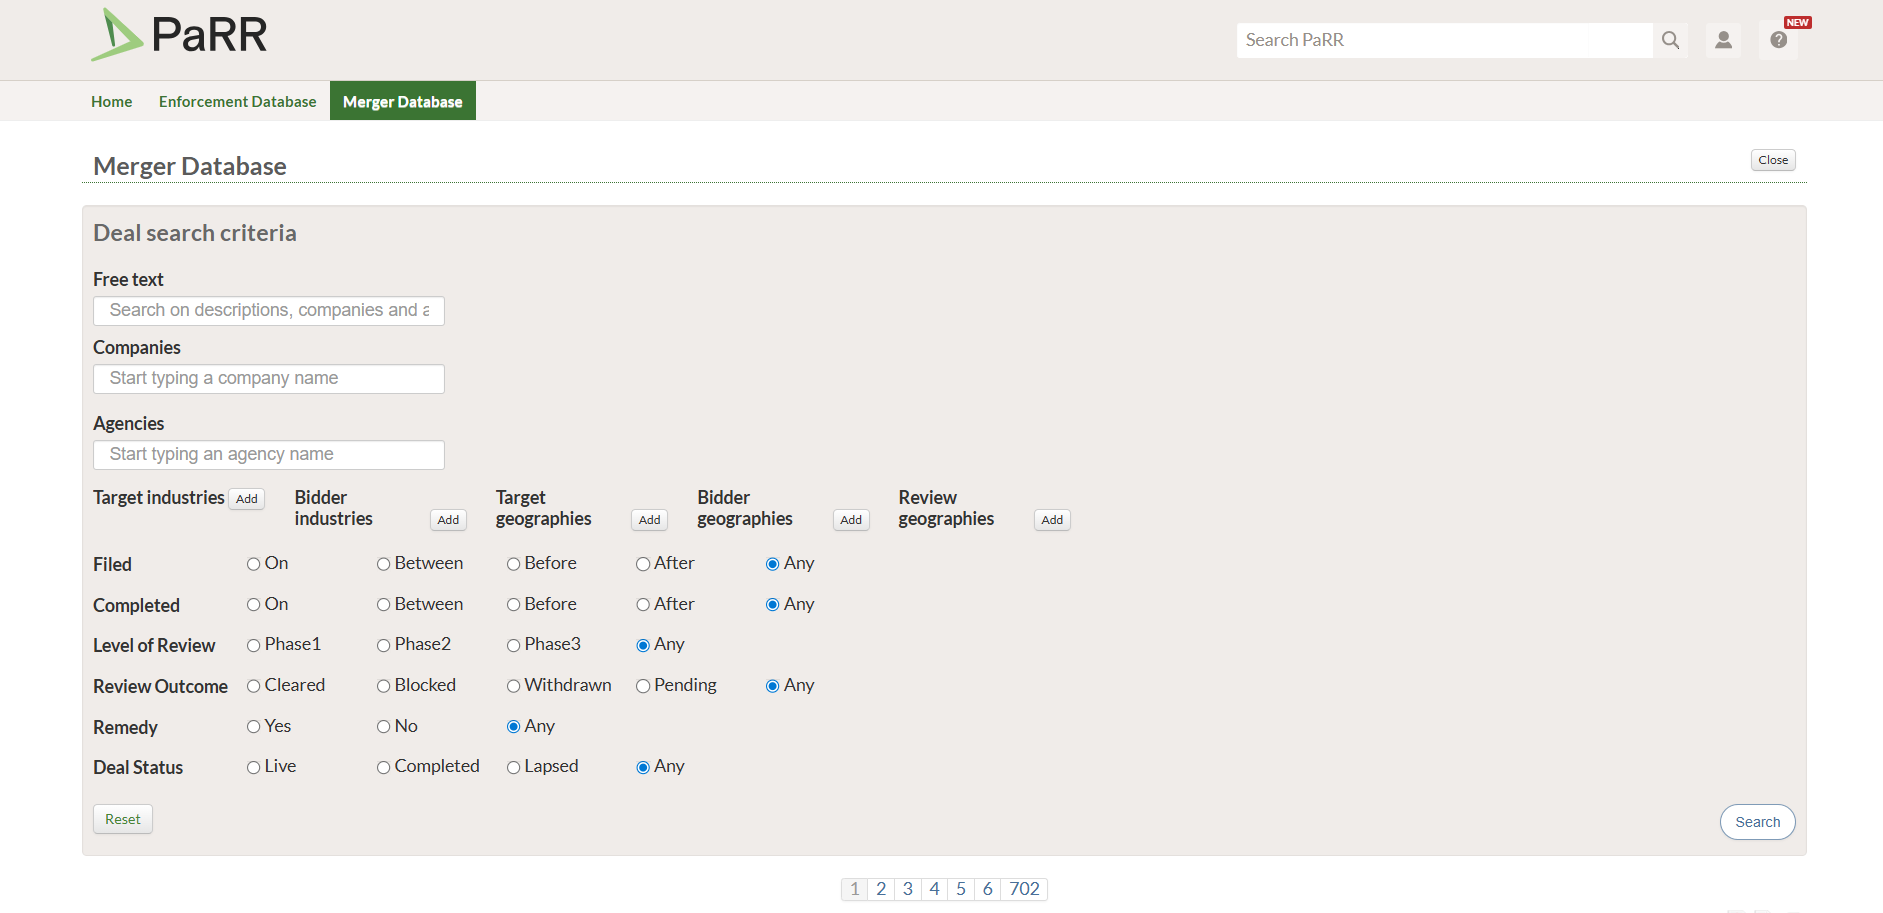Screen dimensions: 1883x913
Task: Click the PaRR logo
Action: click(x=179, y=36)
